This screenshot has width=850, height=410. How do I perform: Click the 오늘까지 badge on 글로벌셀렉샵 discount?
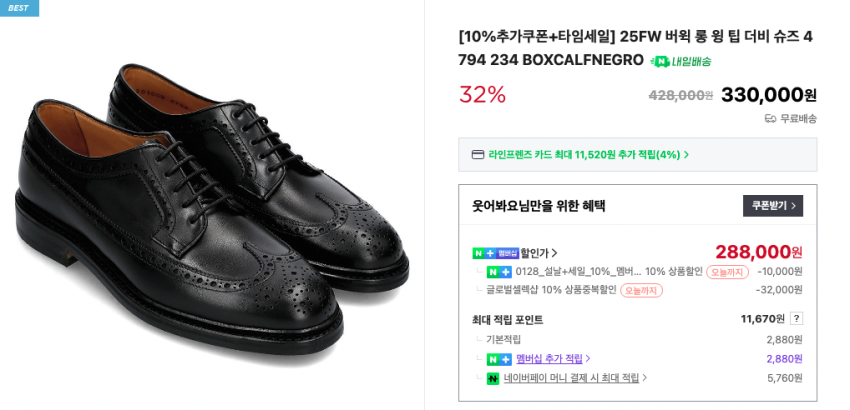[x=641, y=291]
